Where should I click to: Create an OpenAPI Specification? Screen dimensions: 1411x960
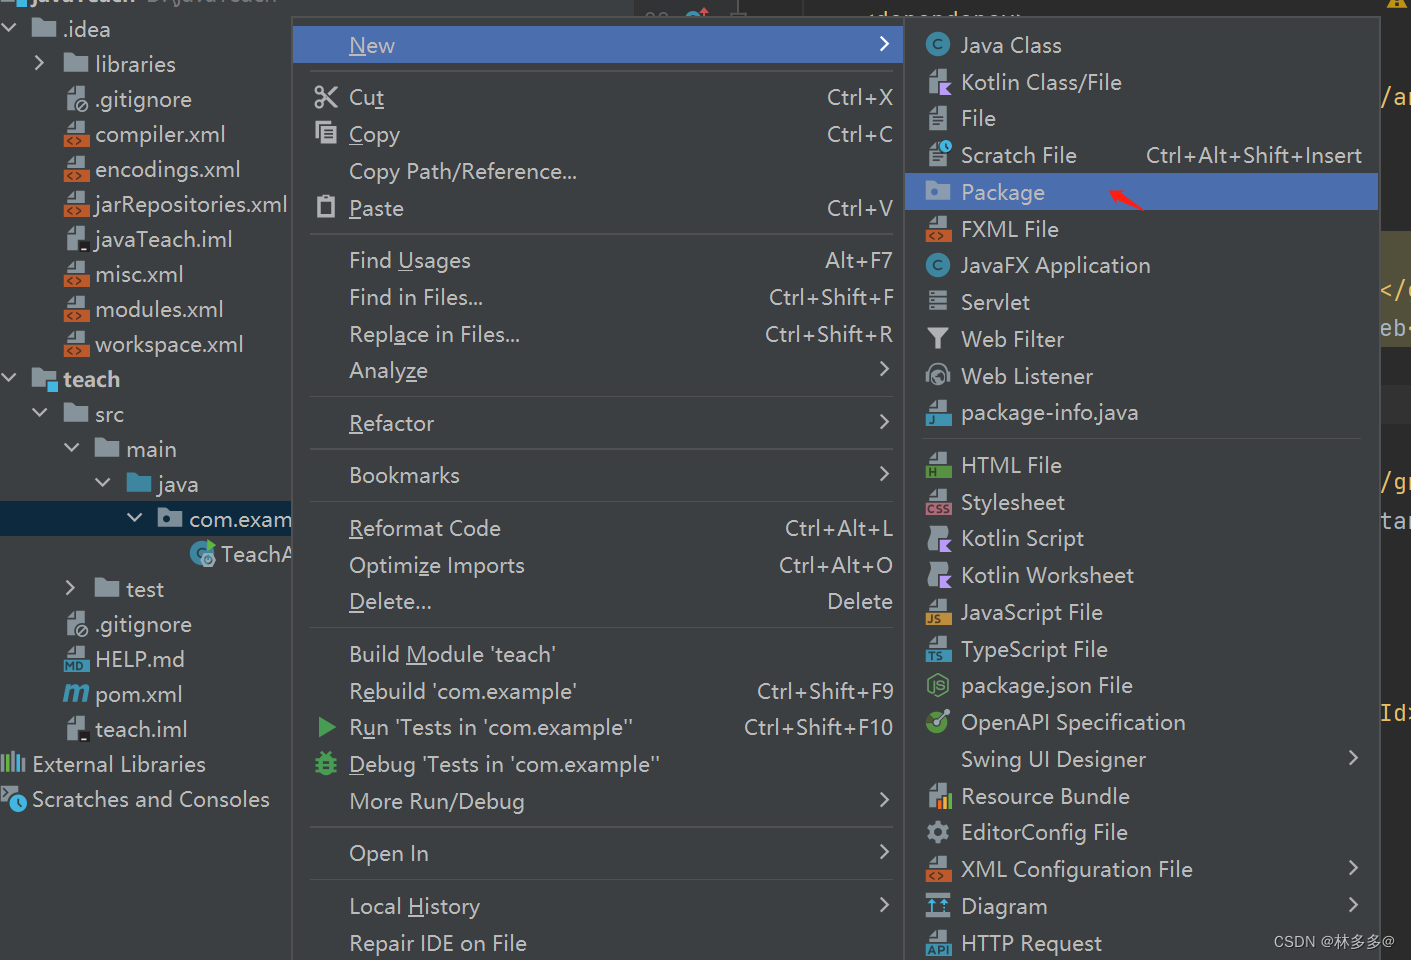[x=1072, y=722]
